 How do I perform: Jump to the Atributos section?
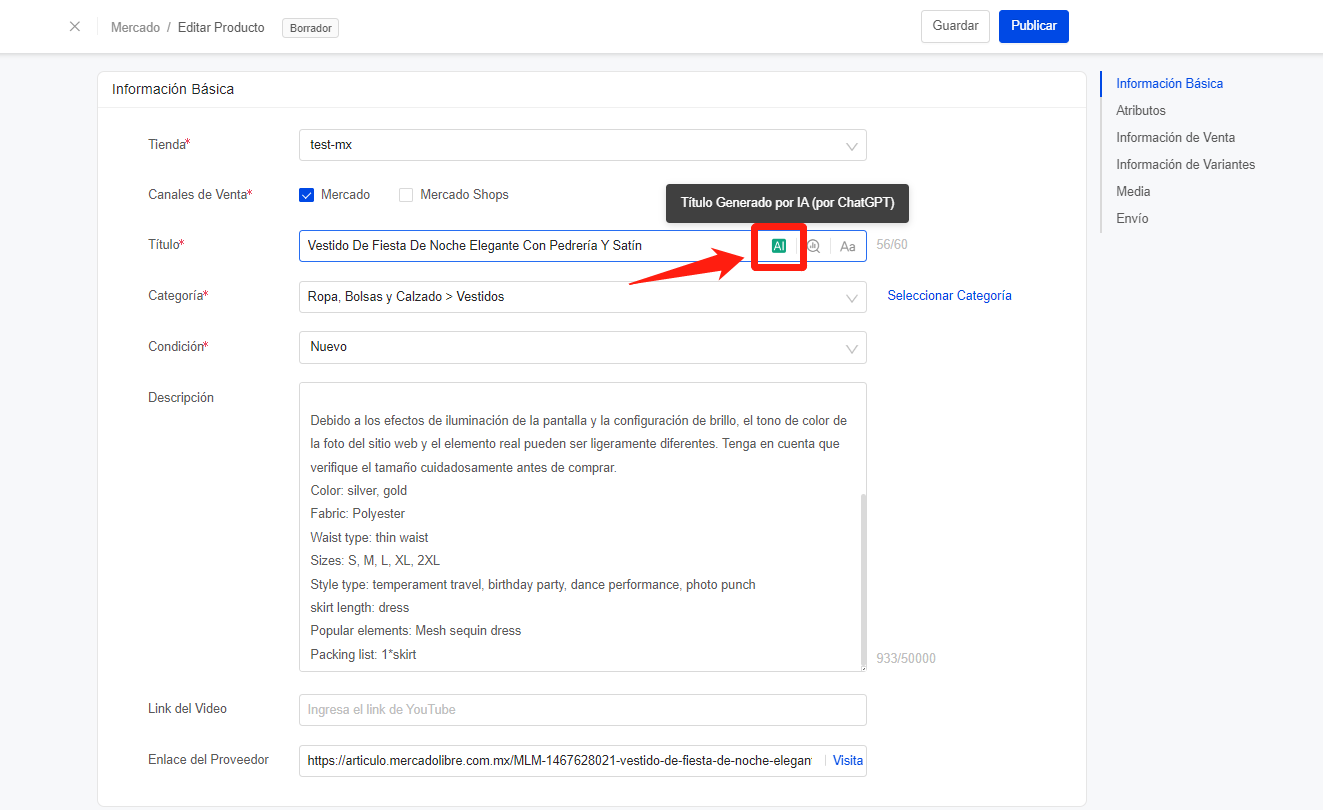1141,111
